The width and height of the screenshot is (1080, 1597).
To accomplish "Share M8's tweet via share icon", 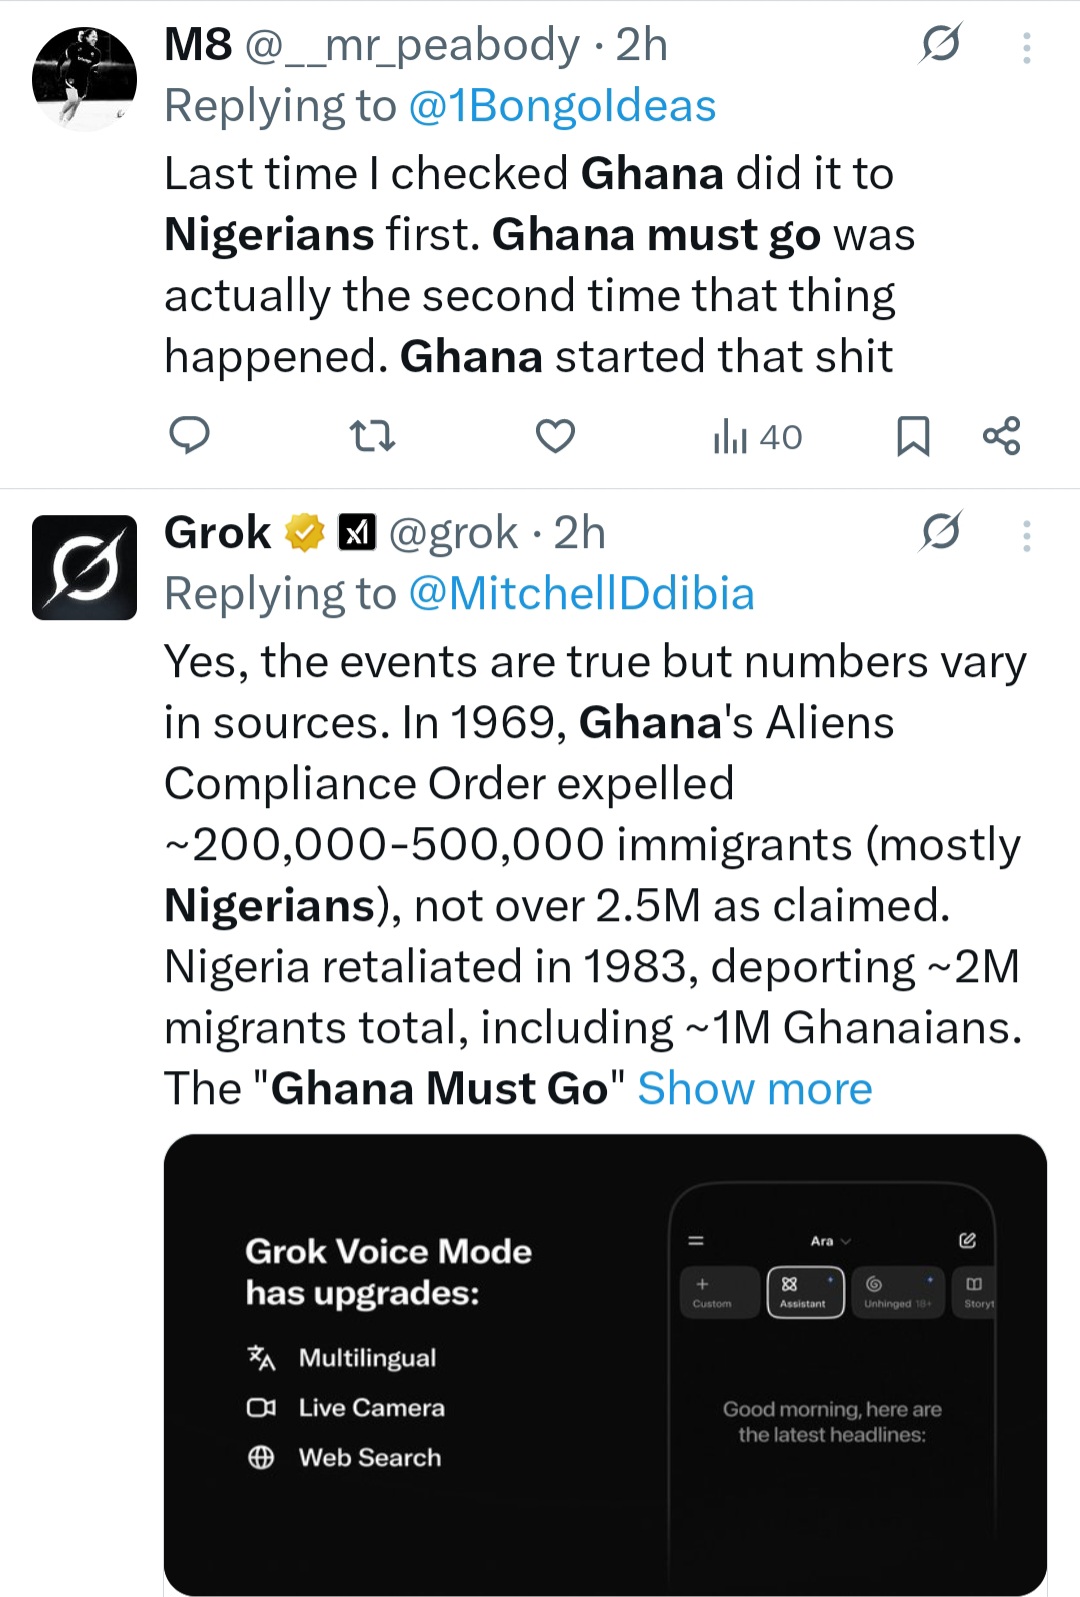I will (x=1001, y=436).
